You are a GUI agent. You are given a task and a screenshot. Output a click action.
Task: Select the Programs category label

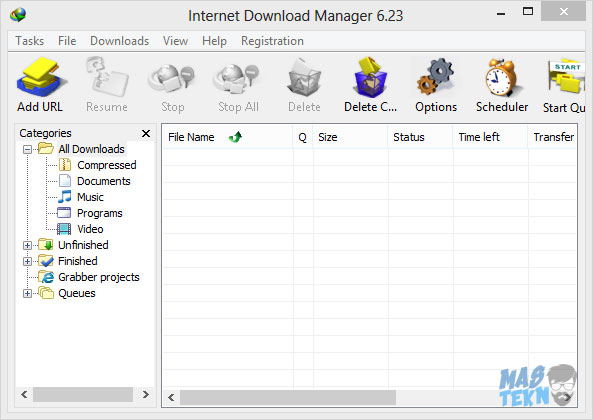click(x=99, y=213)
